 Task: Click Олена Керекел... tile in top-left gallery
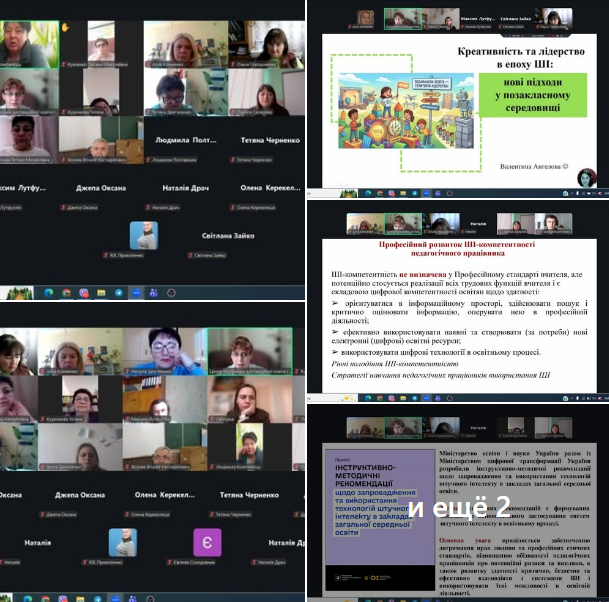268,189
